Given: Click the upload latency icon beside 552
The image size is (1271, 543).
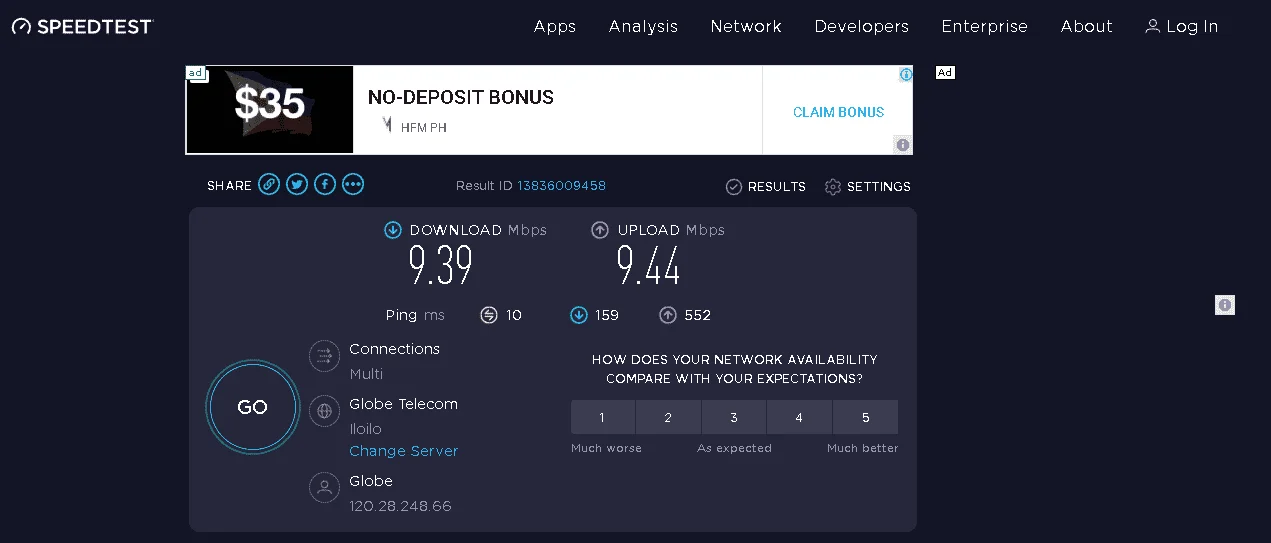Looking at the screenshot, I should pyautogui.click(x=668, y=315).
